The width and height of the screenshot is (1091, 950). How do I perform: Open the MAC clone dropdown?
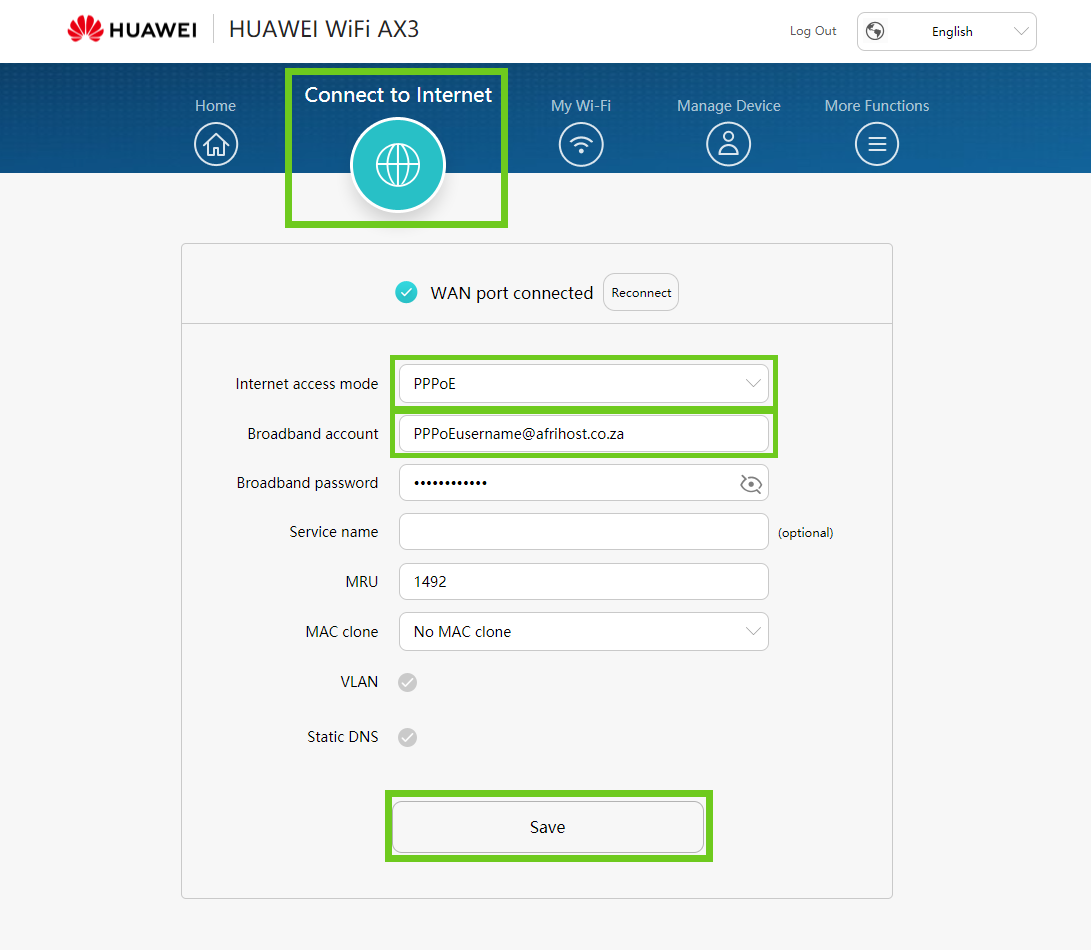[x=583, y=632]
